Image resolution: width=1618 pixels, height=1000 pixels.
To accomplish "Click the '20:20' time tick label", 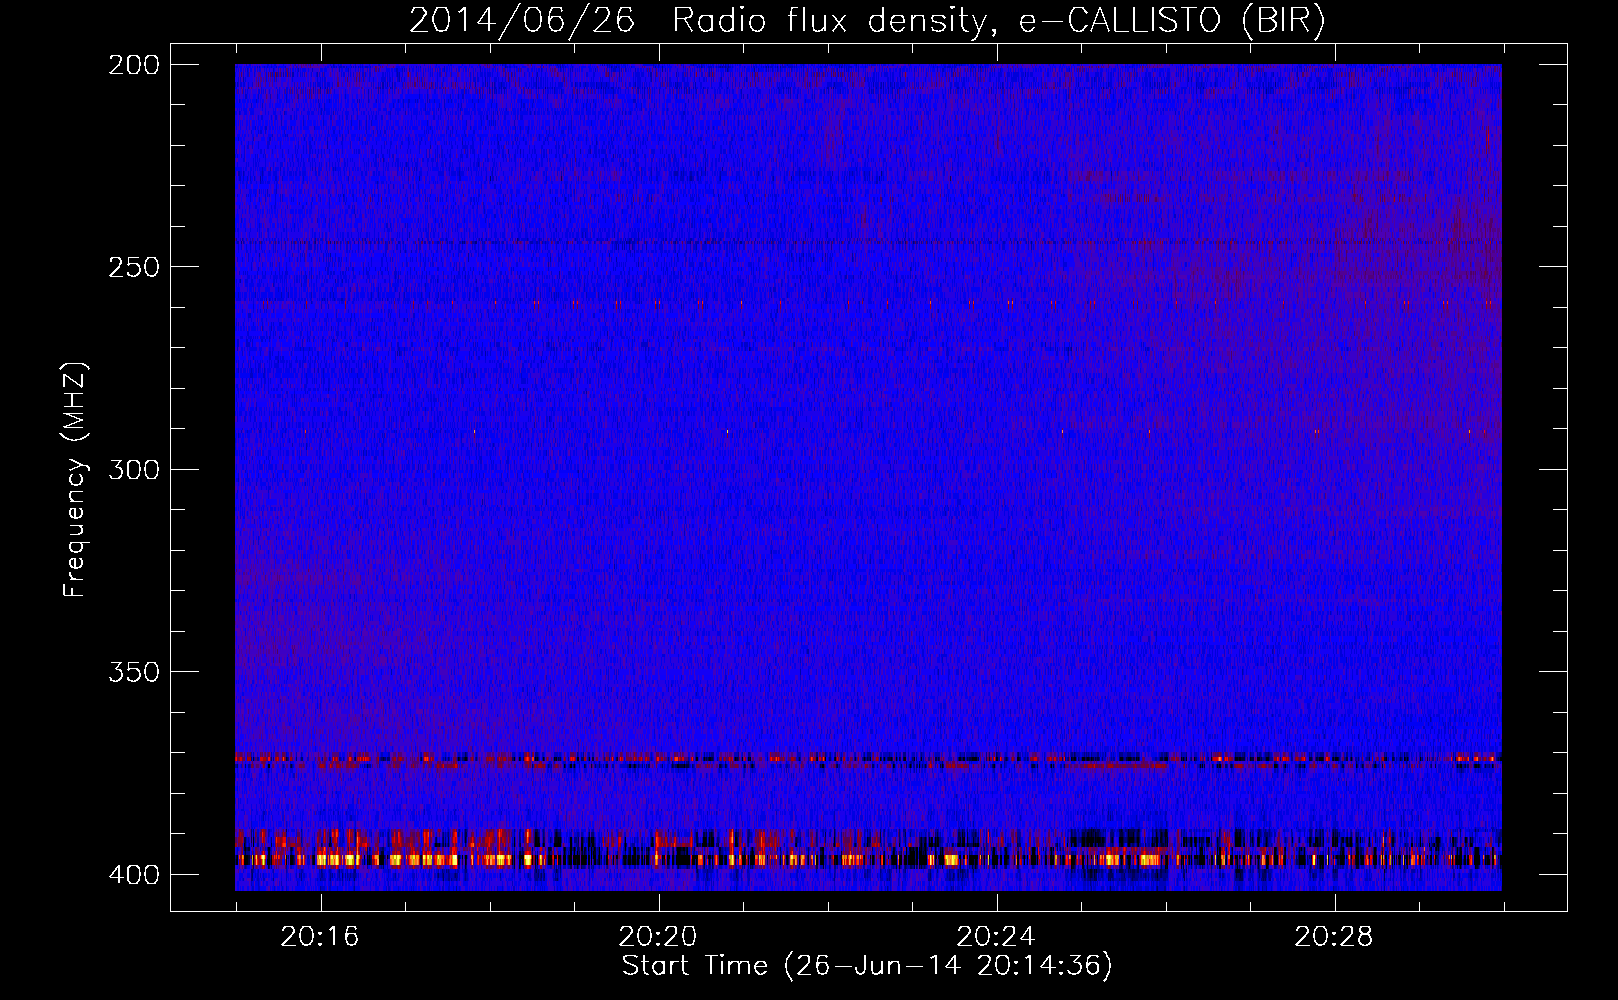I will coord(658,936).
